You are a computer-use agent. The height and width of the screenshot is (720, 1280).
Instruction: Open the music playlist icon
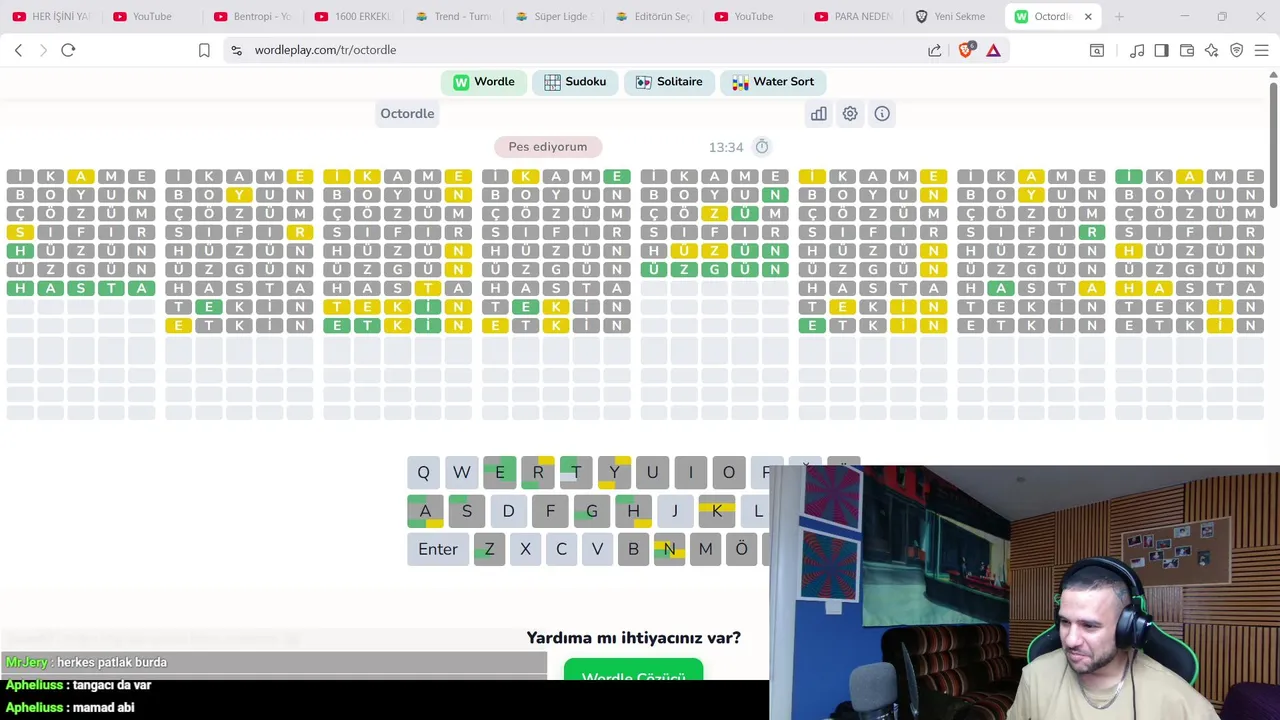pyautogui.click(x=1137, y=50)
